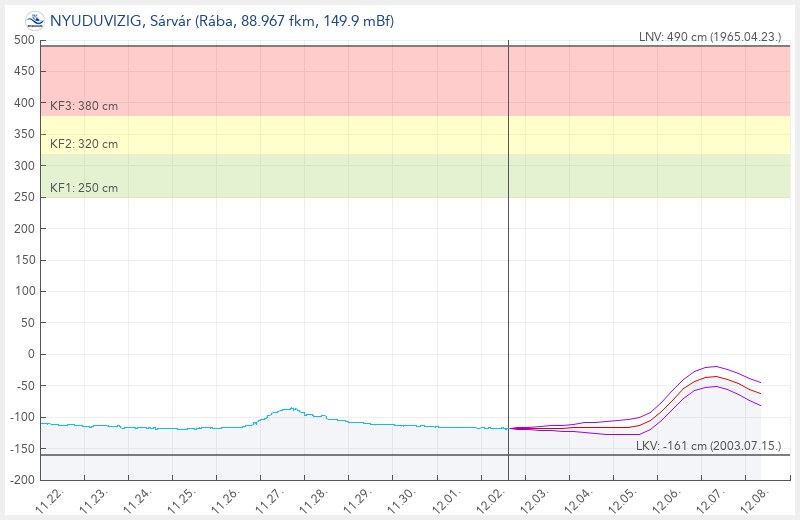Viewport: 800px width, 520px height.
Task: Click the blue measured line peak near 11.27.
Action: coord(291,408)
